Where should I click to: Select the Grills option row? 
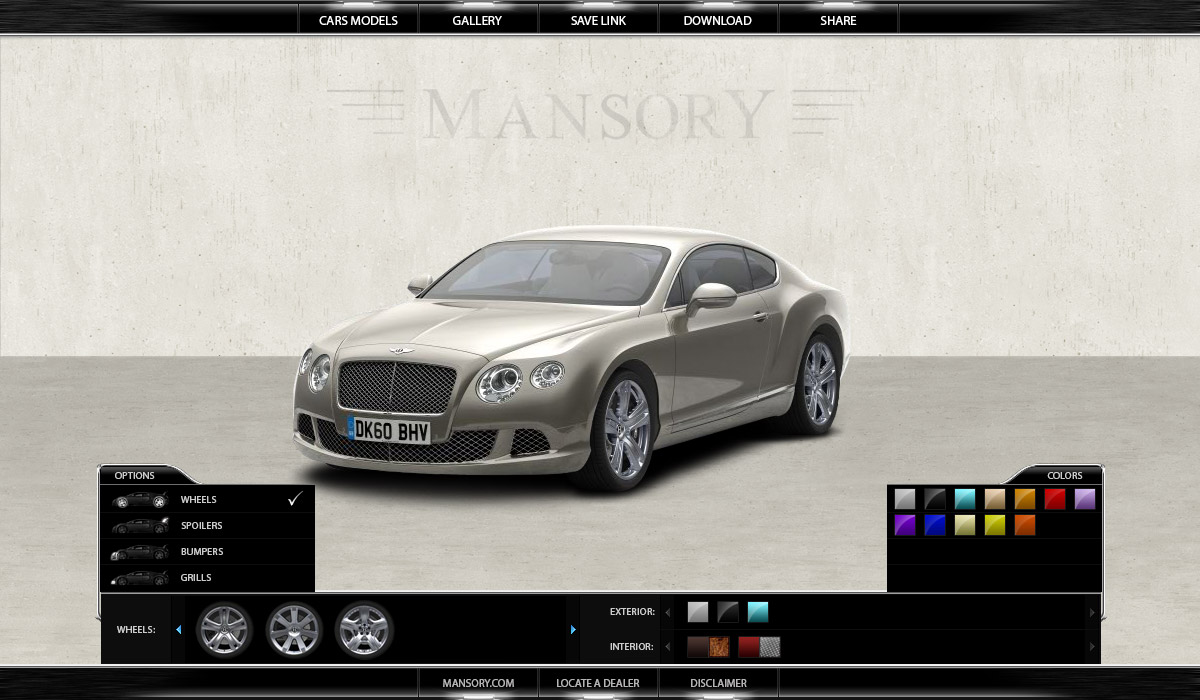point(207,577)
